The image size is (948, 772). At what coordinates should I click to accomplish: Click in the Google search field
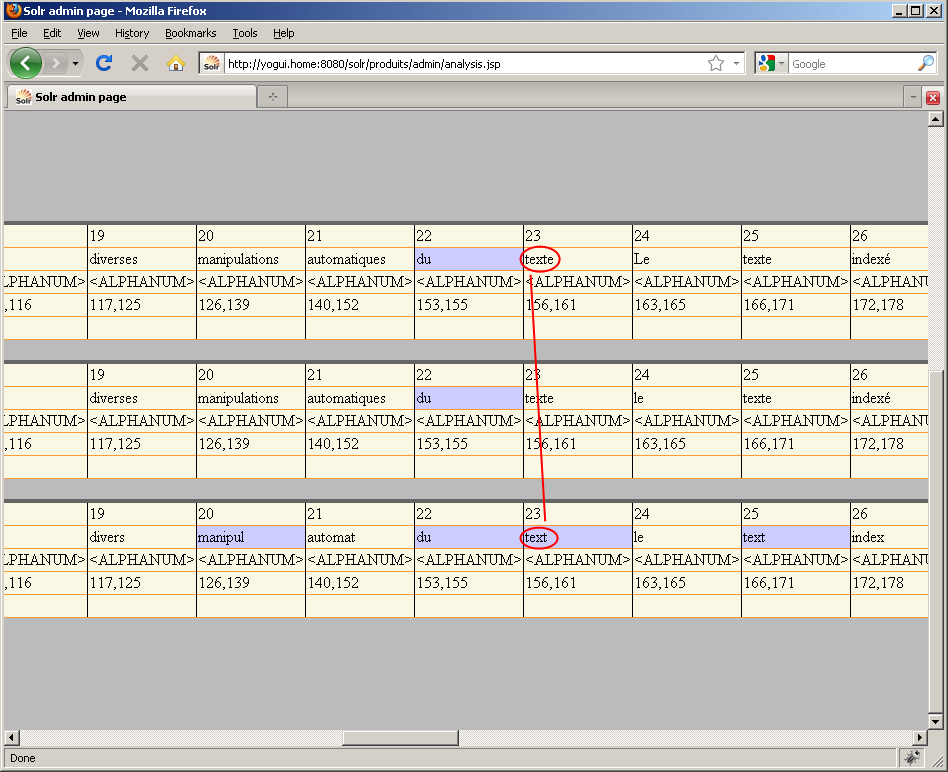[x=850, y=63]
